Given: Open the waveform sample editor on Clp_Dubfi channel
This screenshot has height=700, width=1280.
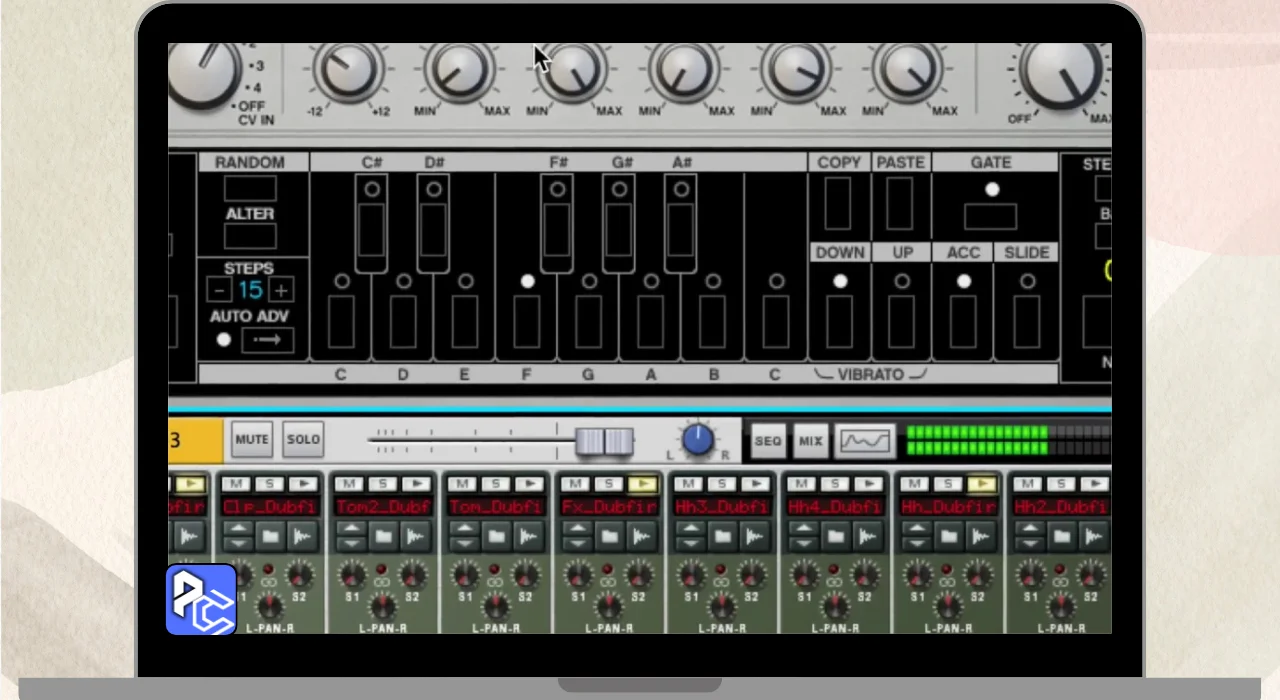Looking at the screenshot, I should coord(302,537).
